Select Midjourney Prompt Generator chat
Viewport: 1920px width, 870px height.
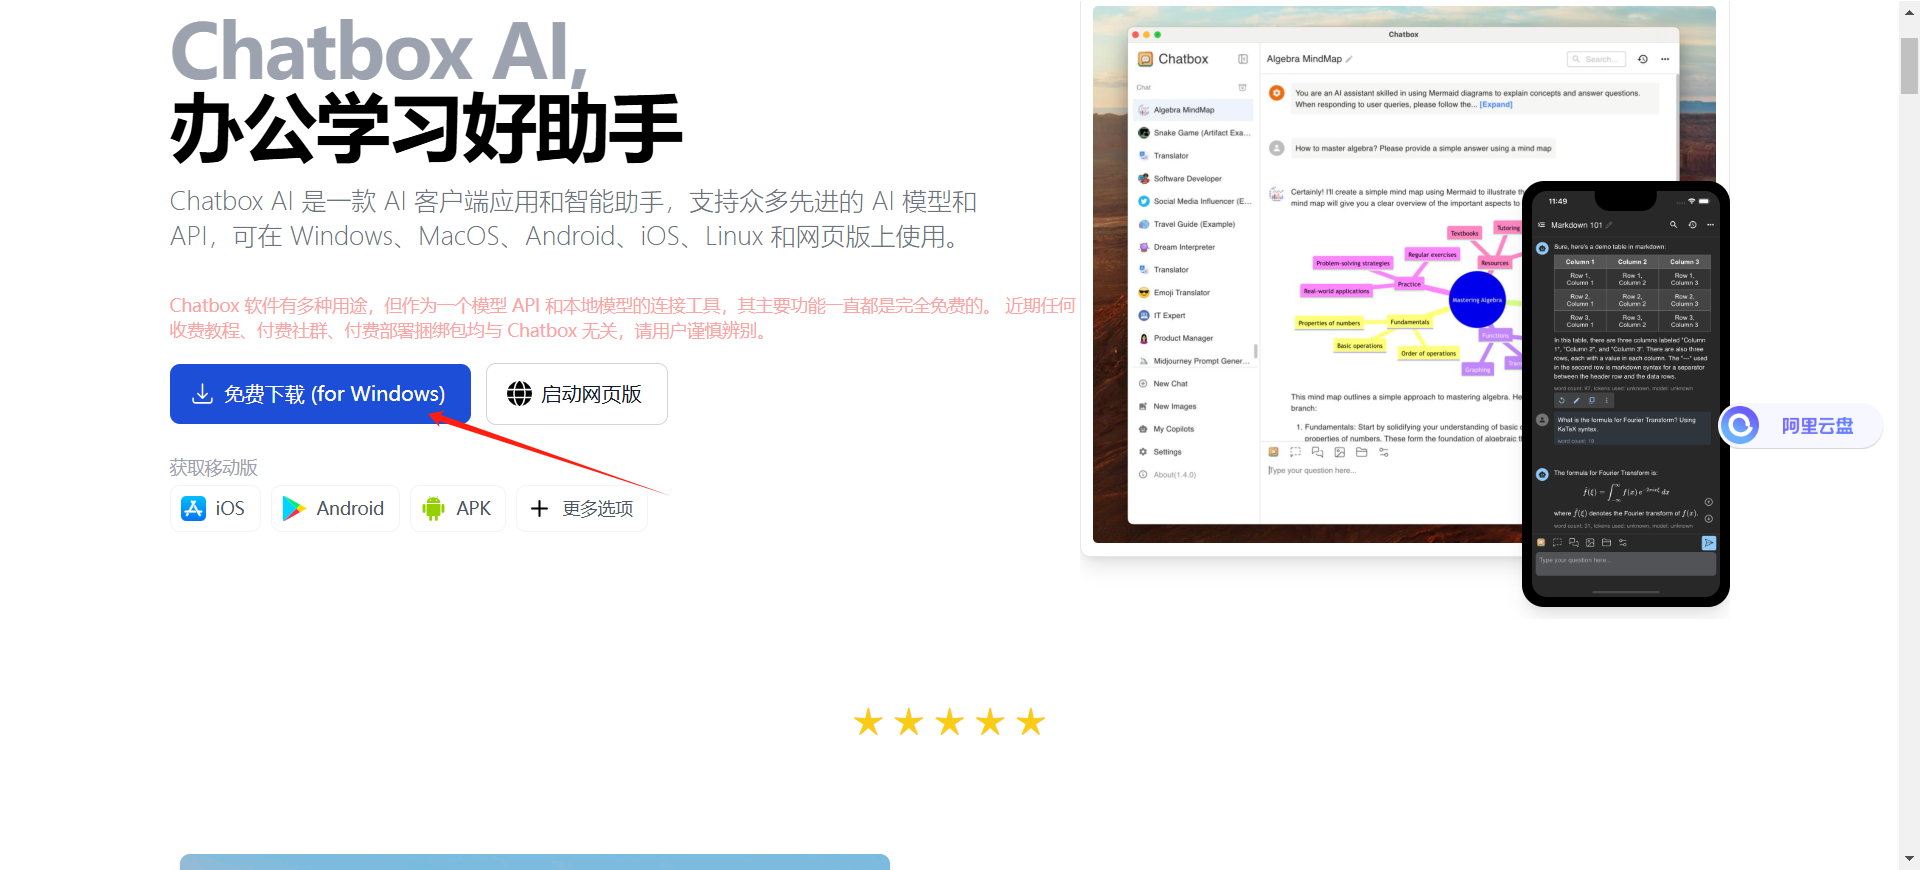(1194, 361)
